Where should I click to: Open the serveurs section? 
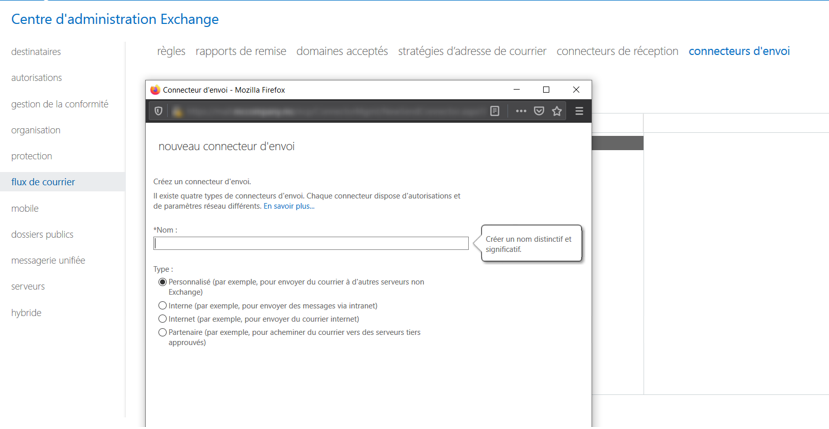pos(28,286)
